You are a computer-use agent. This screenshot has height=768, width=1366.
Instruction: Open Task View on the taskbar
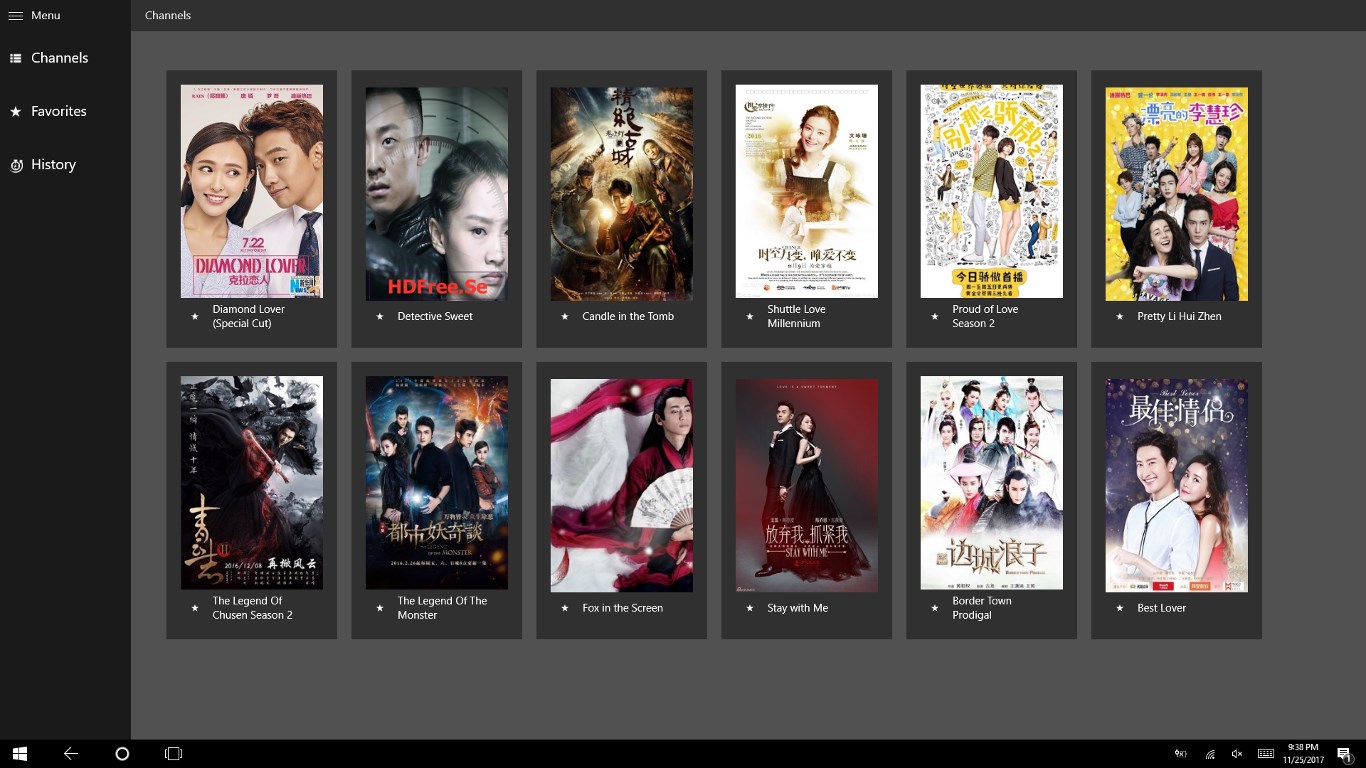click(x=173, y=754)
